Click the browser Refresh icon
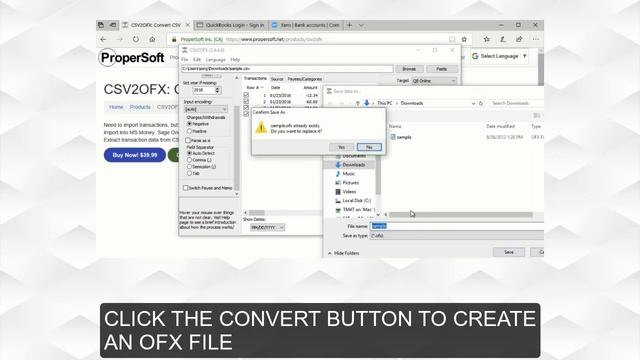The image size is (640, 360). click(x=136, y=39)
